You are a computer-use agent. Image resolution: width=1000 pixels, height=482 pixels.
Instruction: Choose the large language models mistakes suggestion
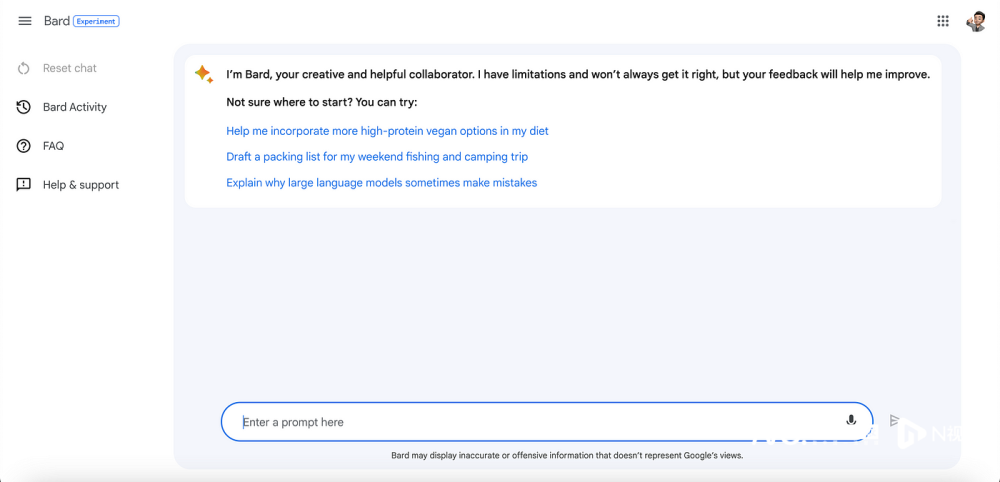tap(381, 183)
